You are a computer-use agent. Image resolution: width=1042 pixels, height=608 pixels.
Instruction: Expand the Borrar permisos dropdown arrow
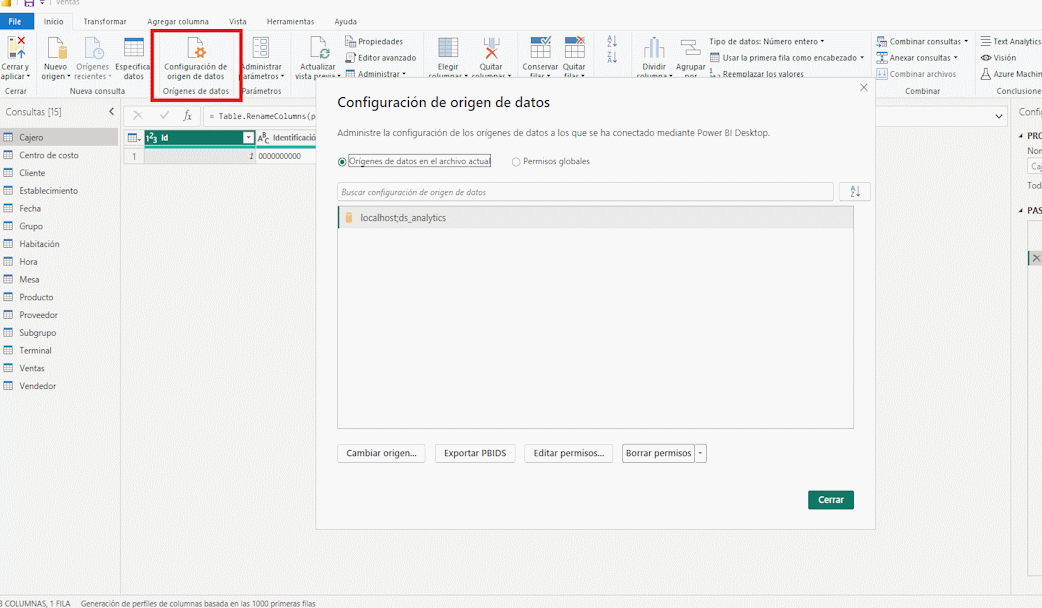(700, 453)
